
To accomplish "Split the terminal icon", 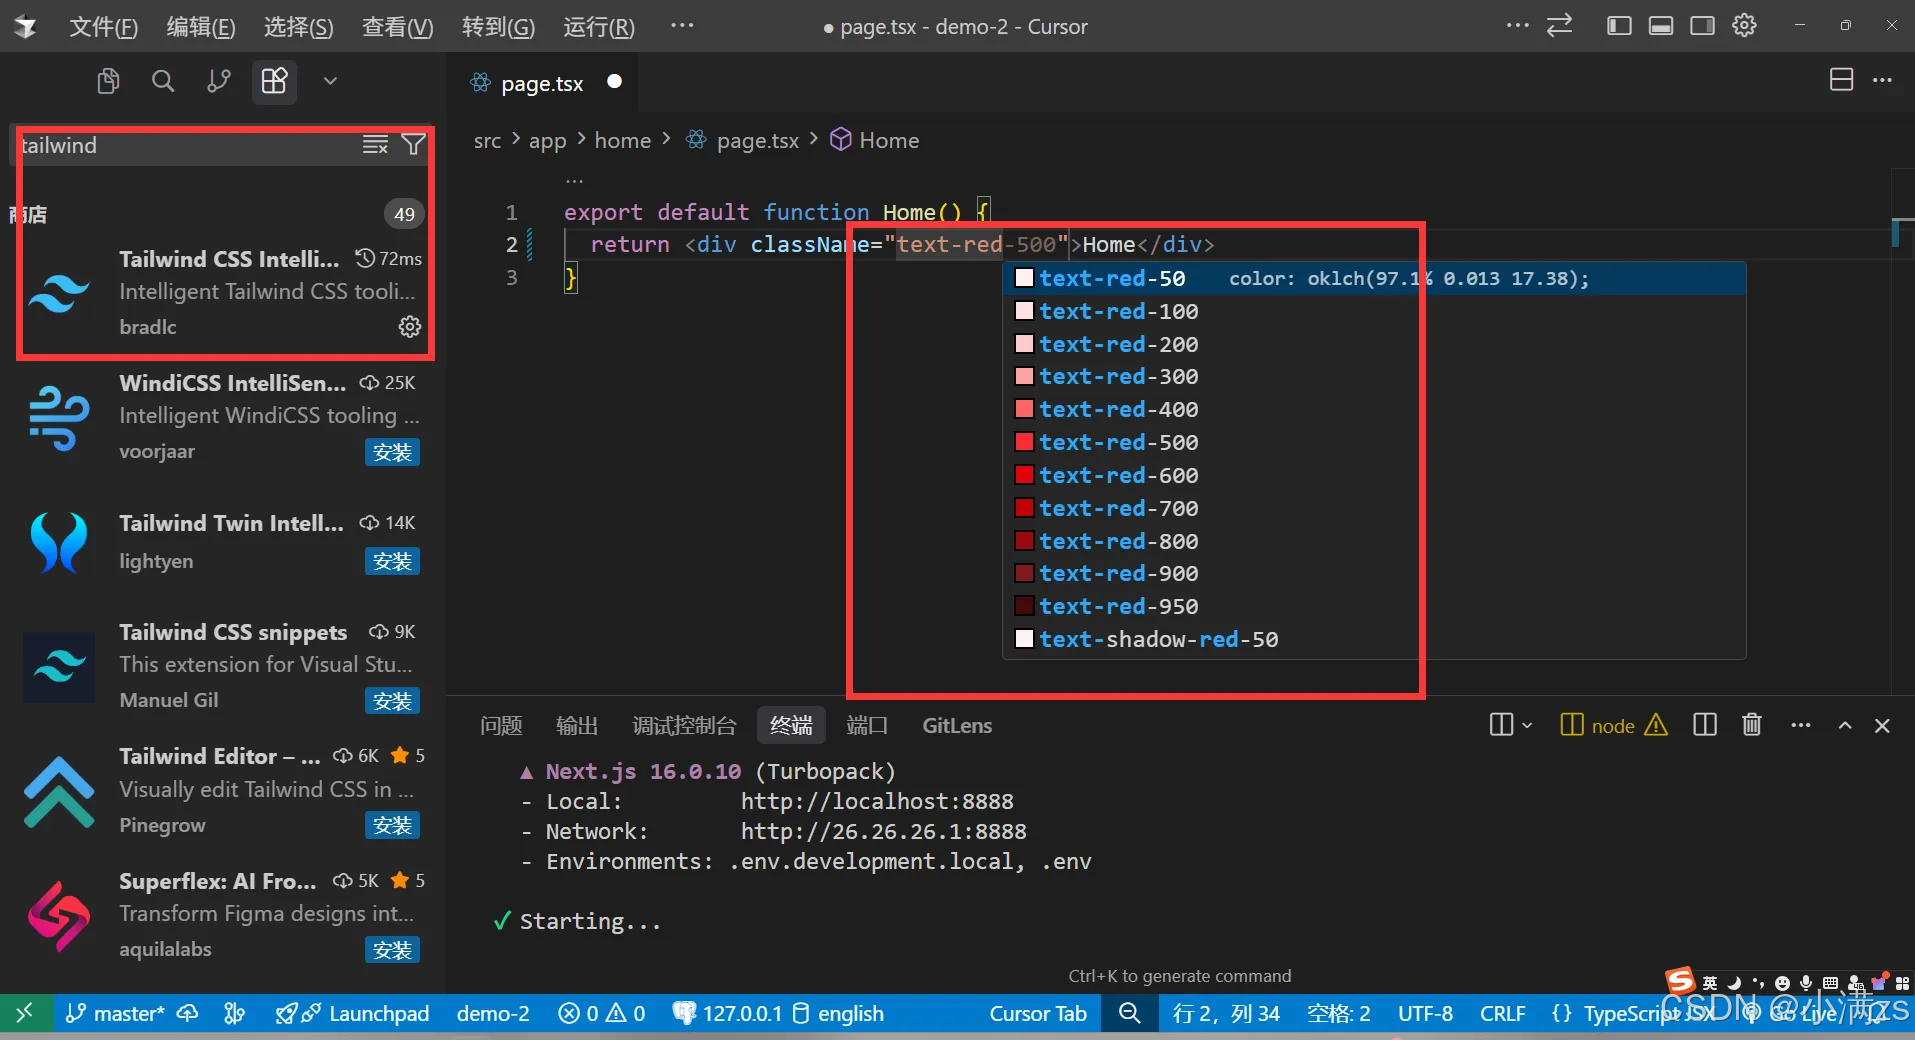I will click(x=1705, y=725).
